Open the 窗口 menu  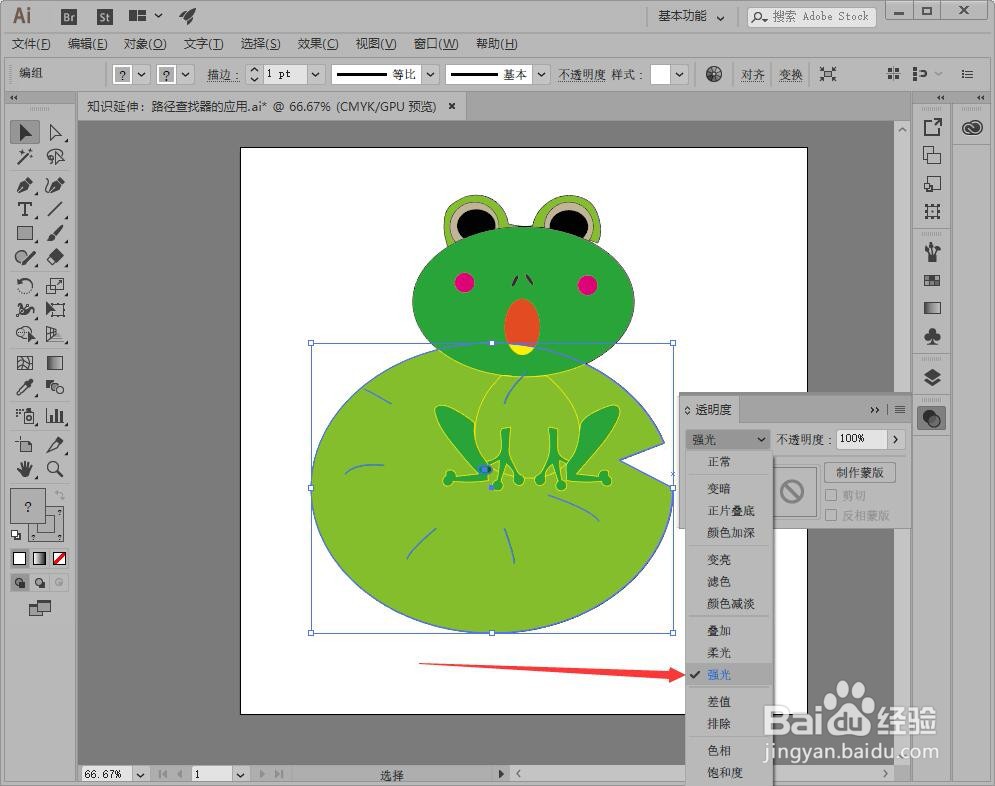click(x=436, y=43)
